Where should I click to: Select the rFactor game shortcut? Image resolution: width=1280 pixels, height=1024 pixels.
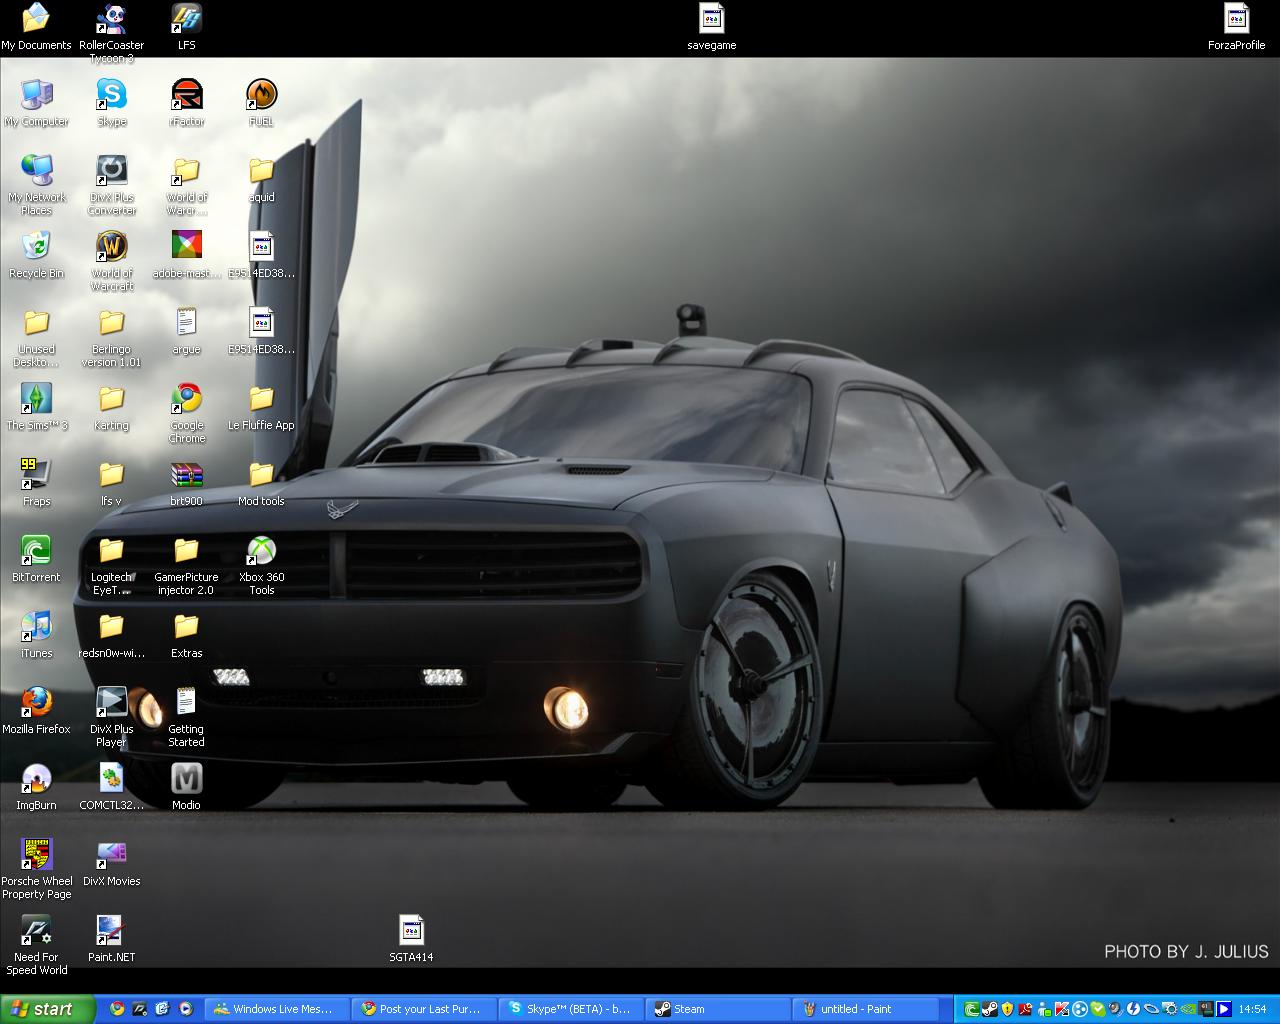pos(187,103)
